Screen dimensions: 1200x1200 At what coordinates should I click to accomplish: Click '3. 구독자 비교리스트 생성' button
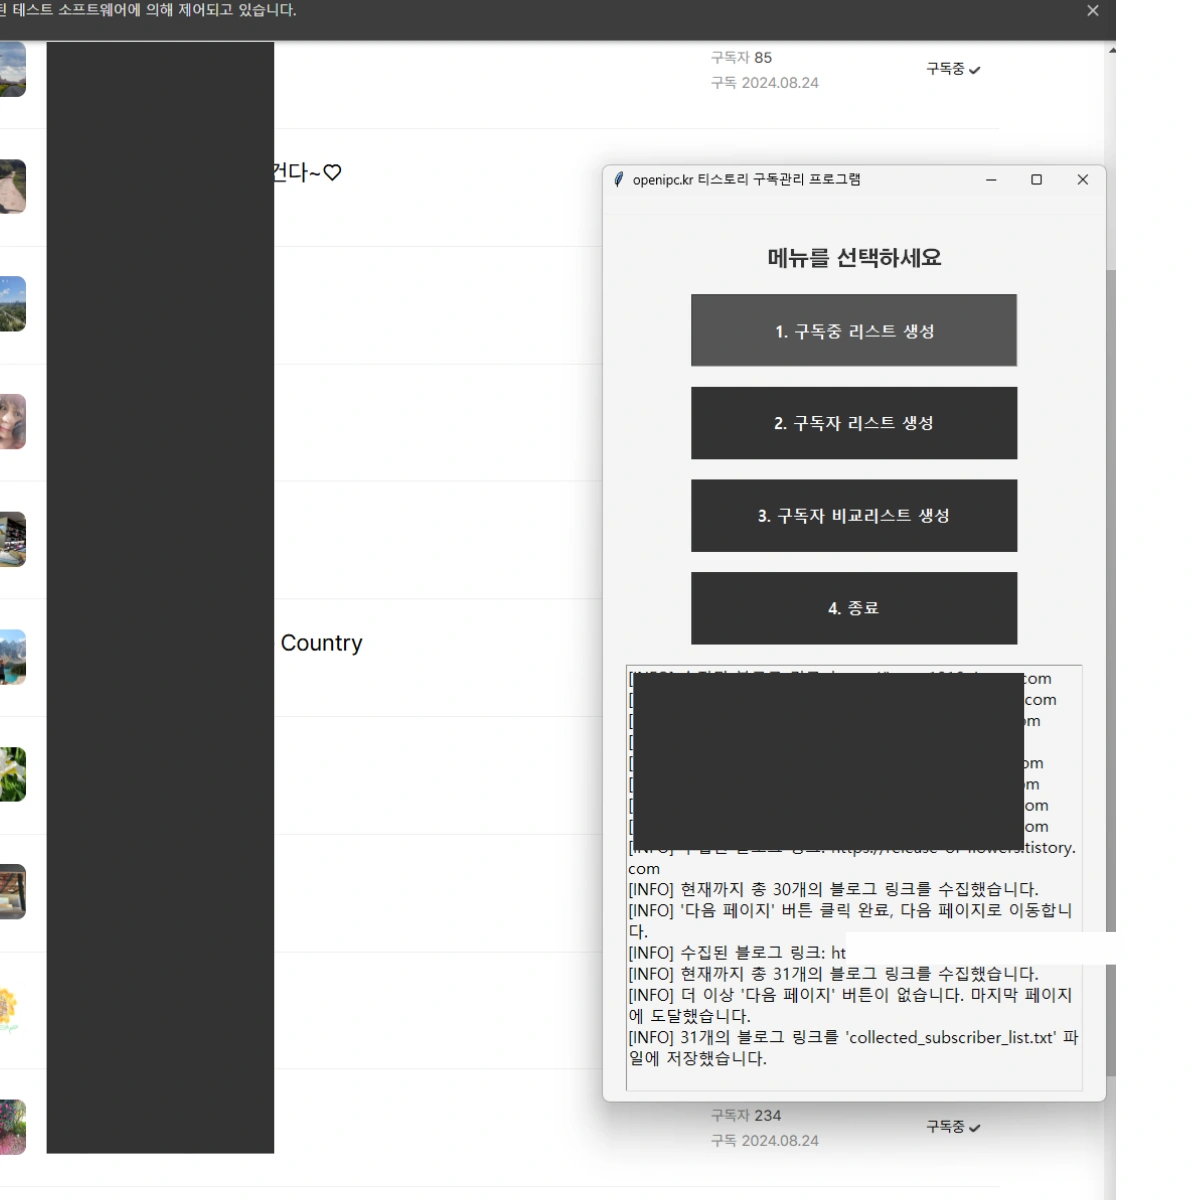[x=854, y=515]
